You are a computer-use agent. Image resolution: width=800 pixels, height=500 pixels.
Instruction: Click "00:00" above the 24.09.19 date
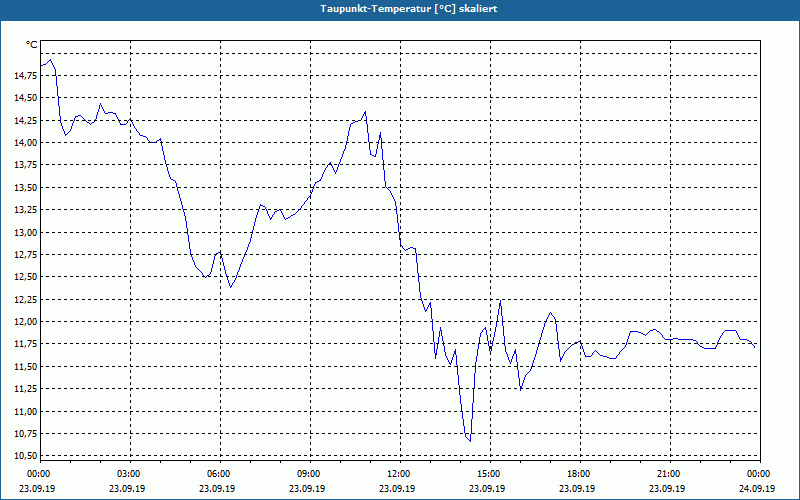[760, 474]
